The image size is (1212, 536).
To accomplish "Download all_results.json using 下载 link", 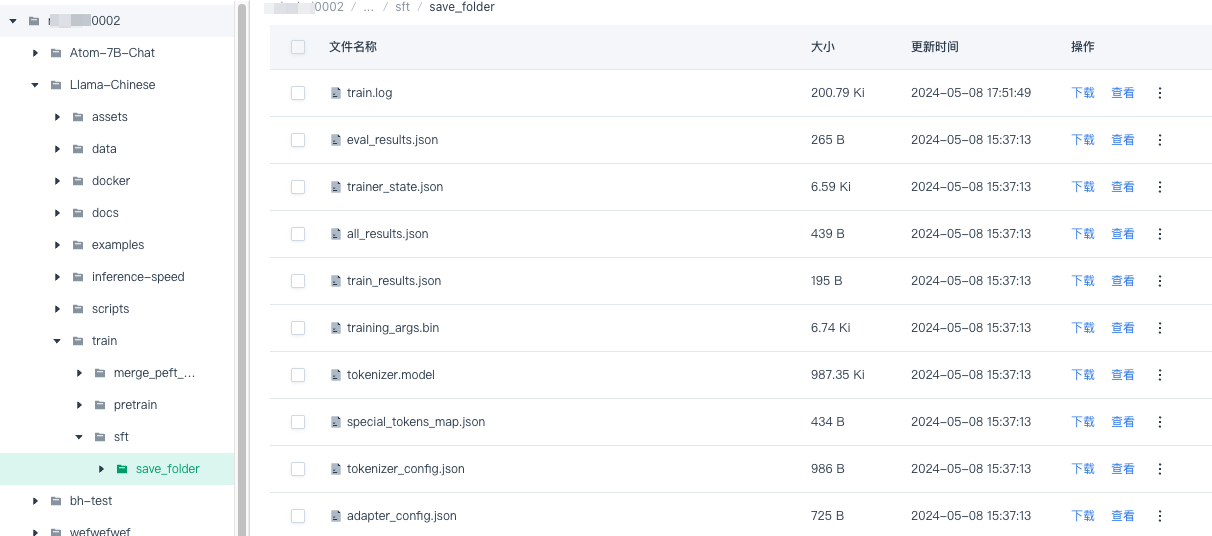I will (x=1083, y=234).
